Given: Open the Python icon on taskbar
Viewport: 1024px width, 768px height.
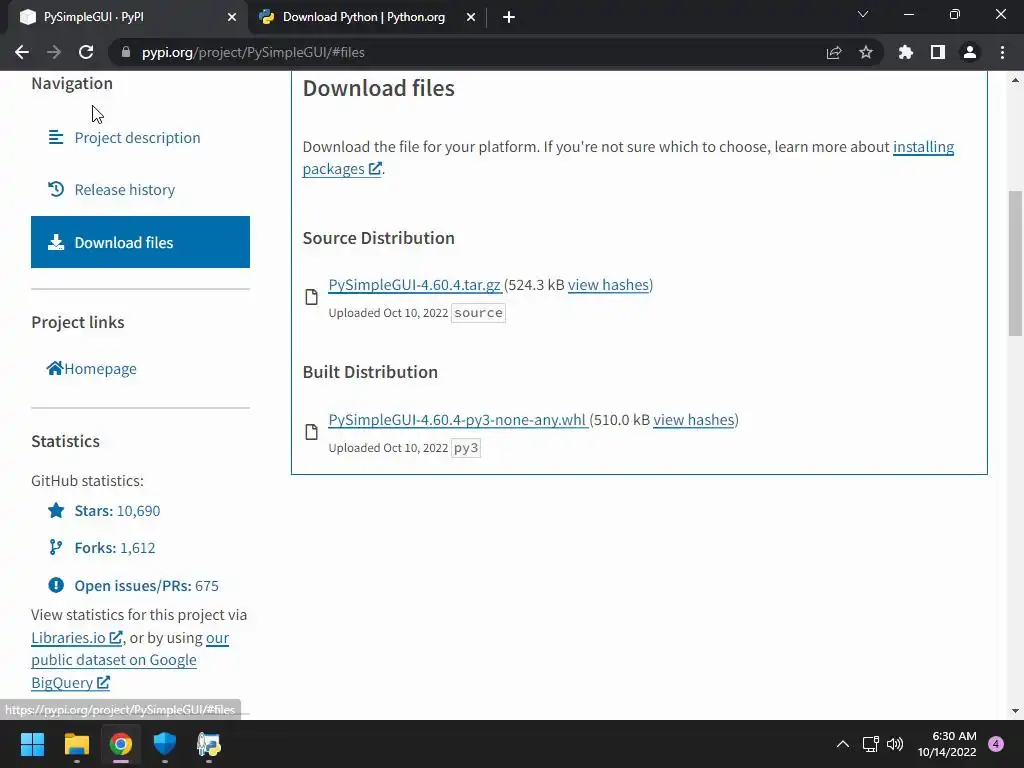Looking at the screenshot, I should pyautogui.click(x=209, y=744).
